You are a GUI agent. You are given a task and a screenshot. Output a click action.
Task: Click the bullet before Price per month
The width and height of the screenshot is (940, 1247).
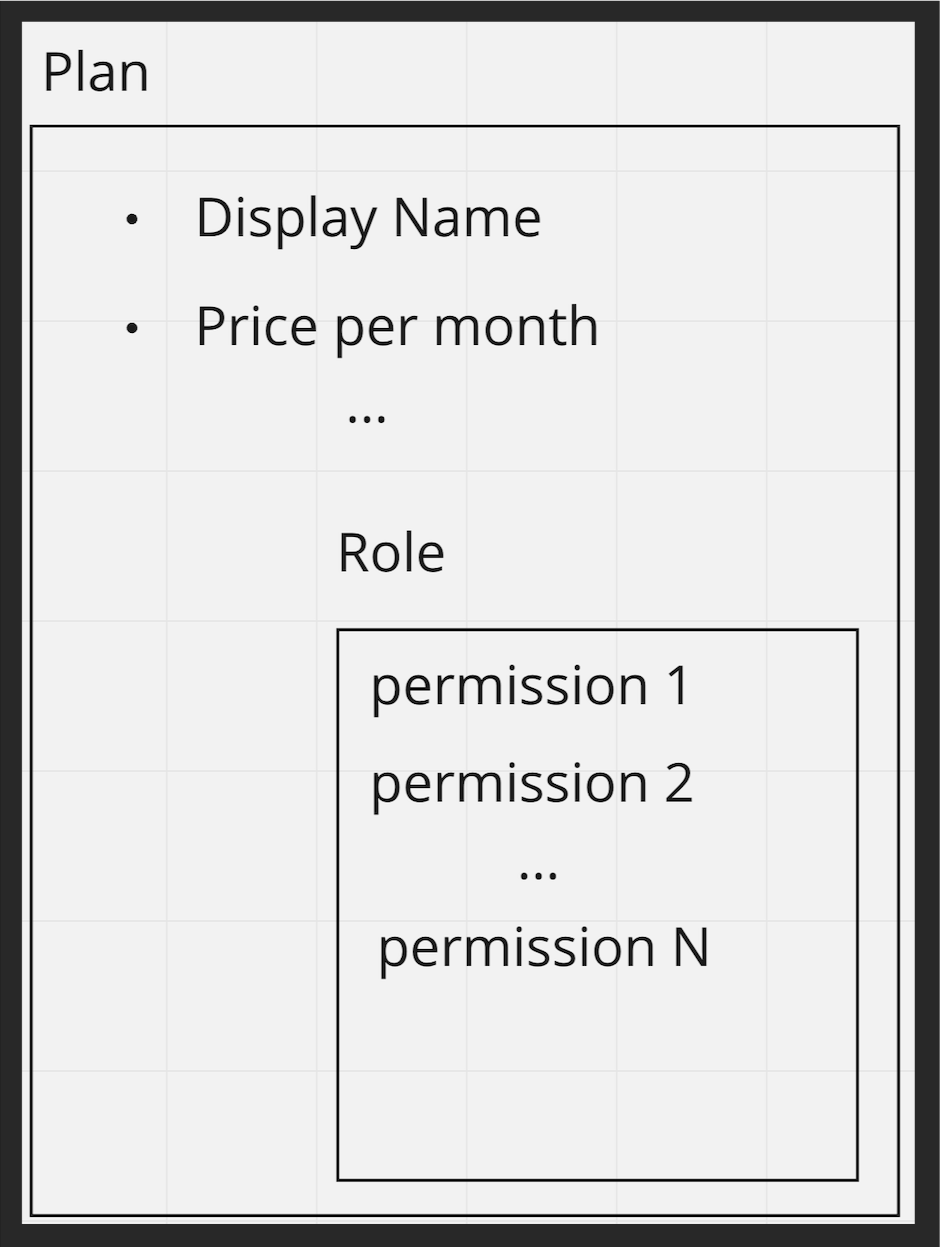point(132,327)
